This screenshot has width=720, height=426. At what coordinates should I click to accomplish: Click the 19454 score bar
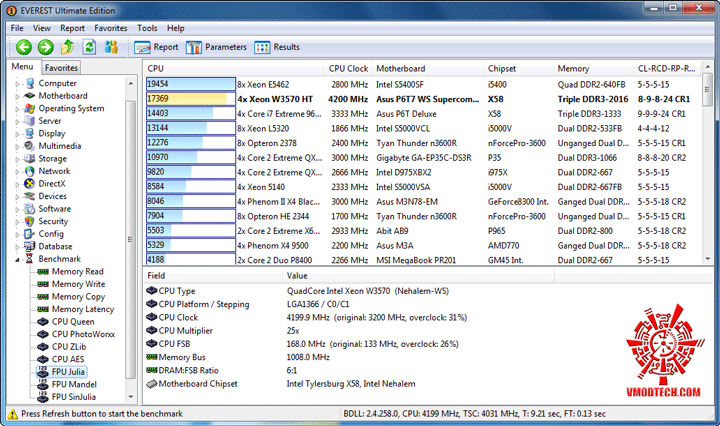coord(191,84)
